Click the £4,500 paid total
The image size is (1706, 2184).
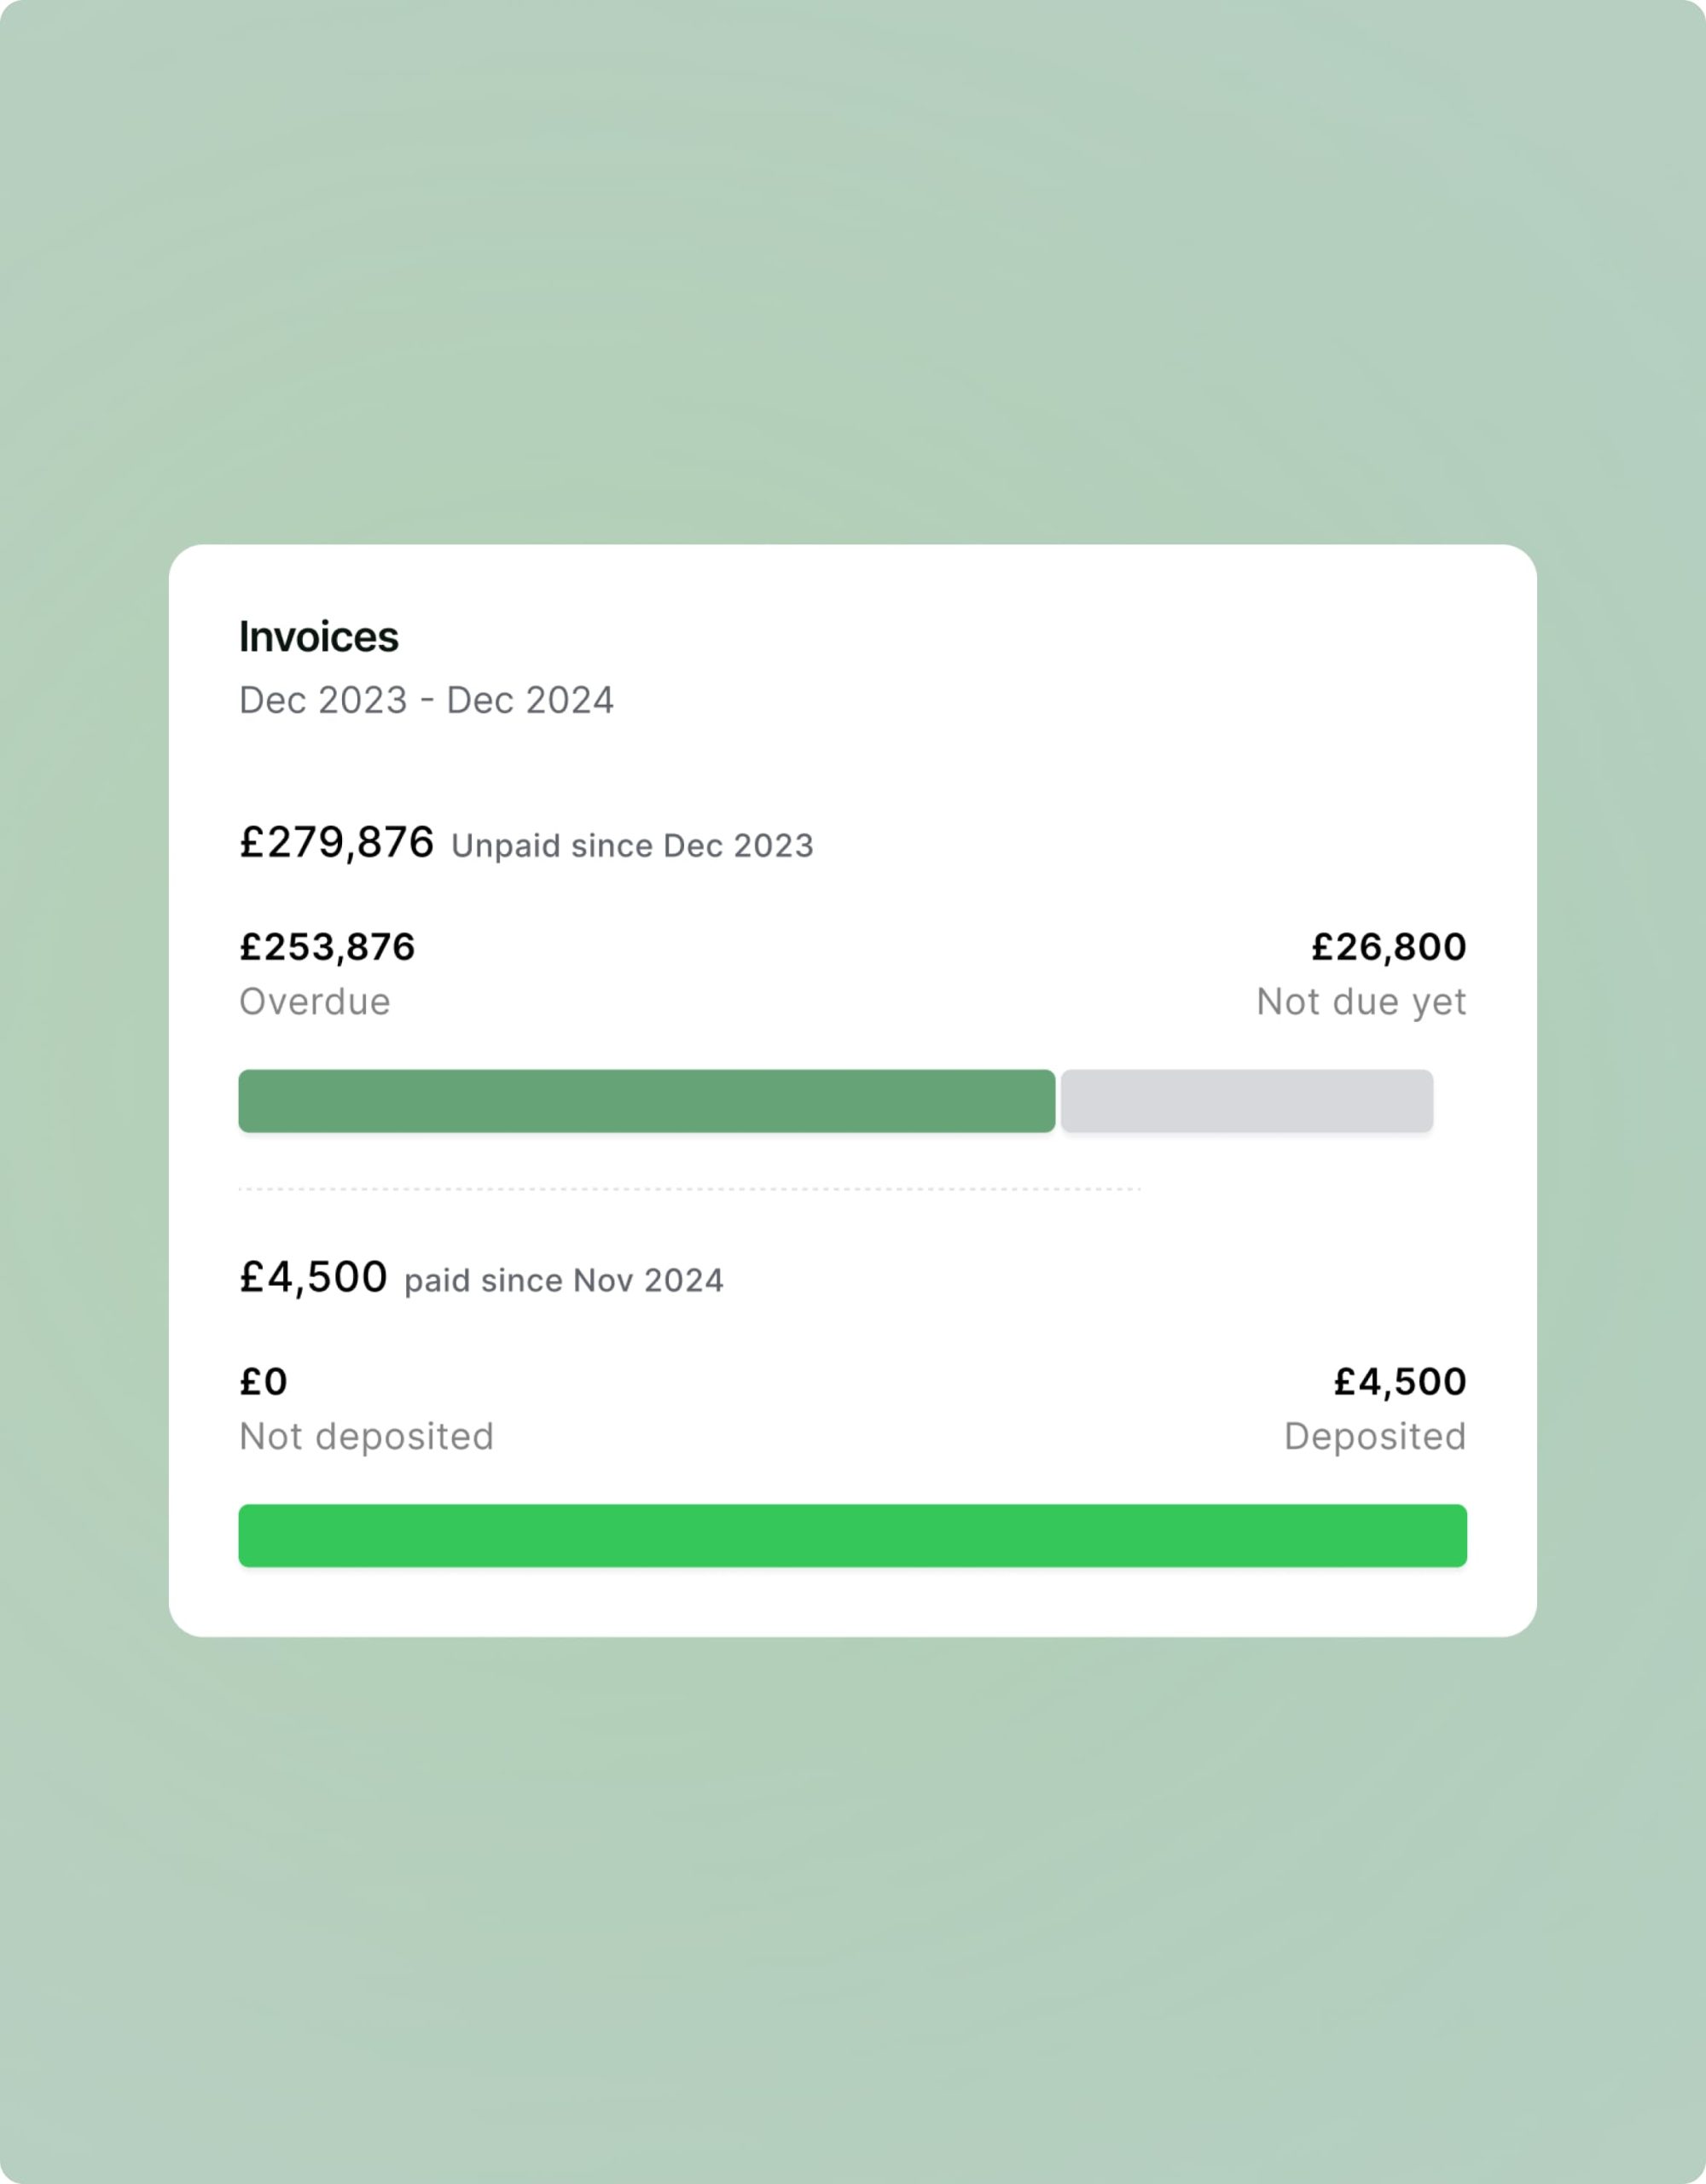click(312, 1277)
